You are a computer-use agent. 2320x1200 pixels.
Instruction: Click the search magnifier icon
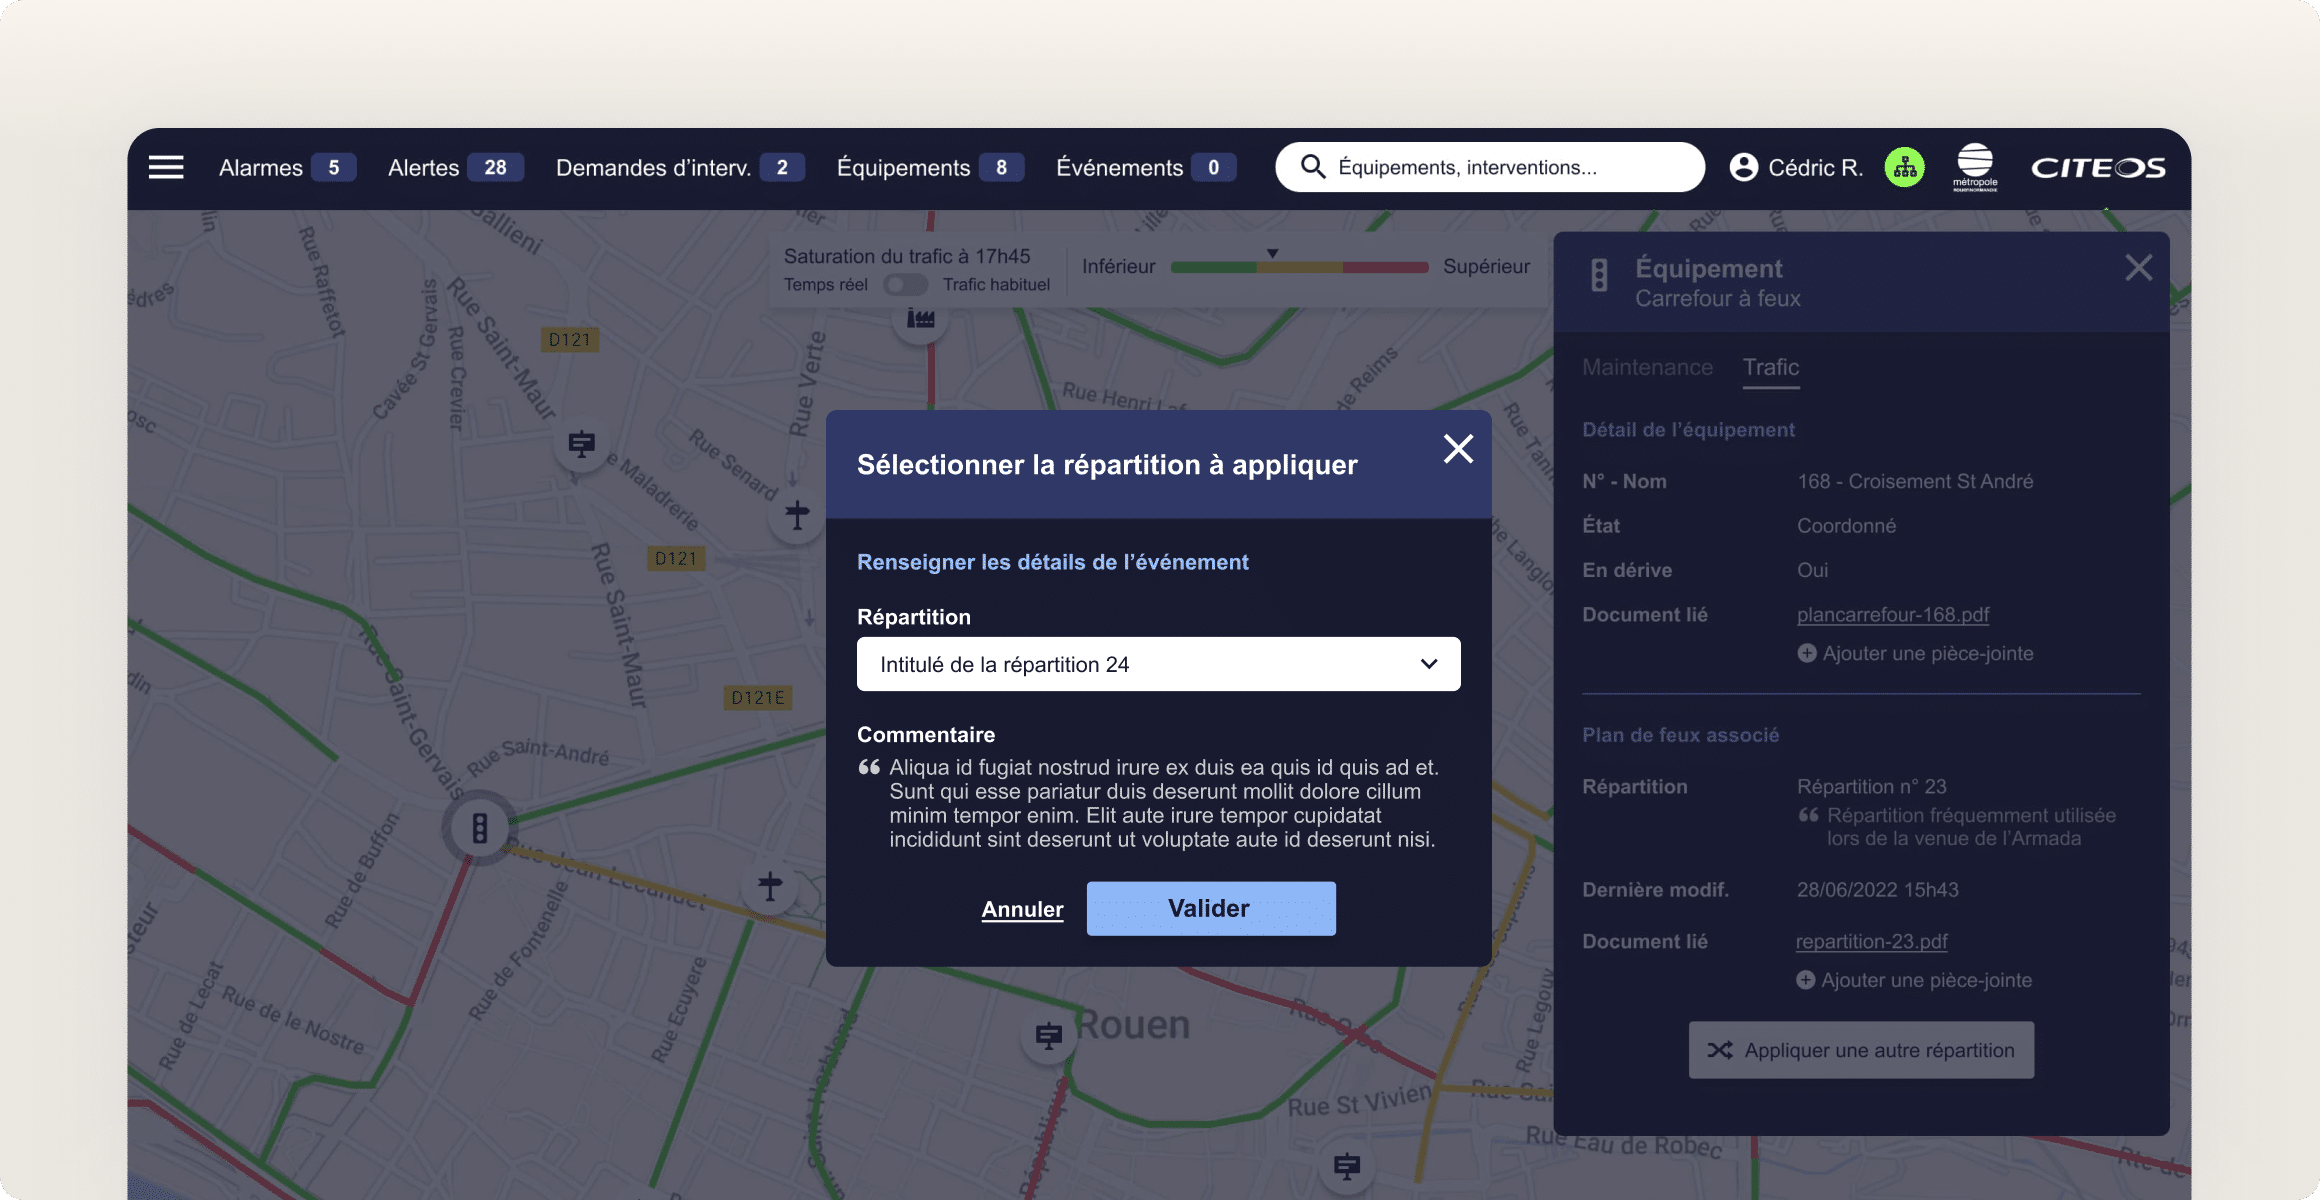point(1313,166)
